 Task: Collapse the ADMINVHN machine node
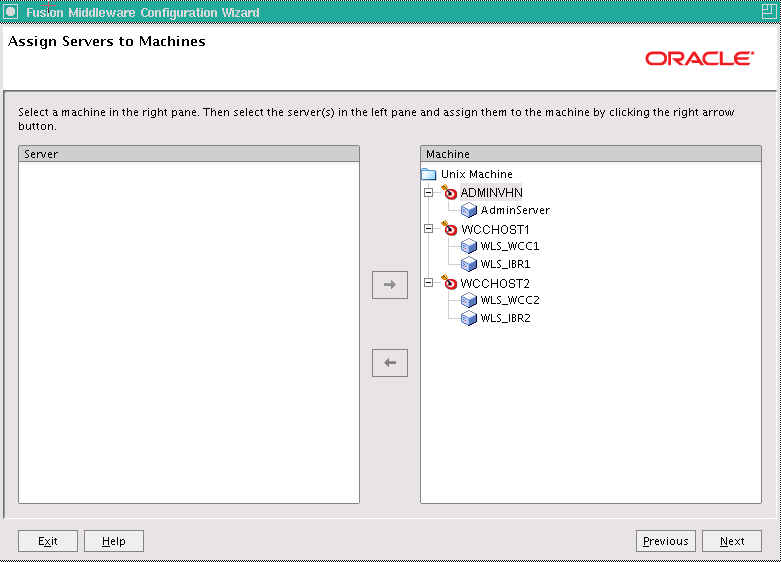click(x=428, y=192)
